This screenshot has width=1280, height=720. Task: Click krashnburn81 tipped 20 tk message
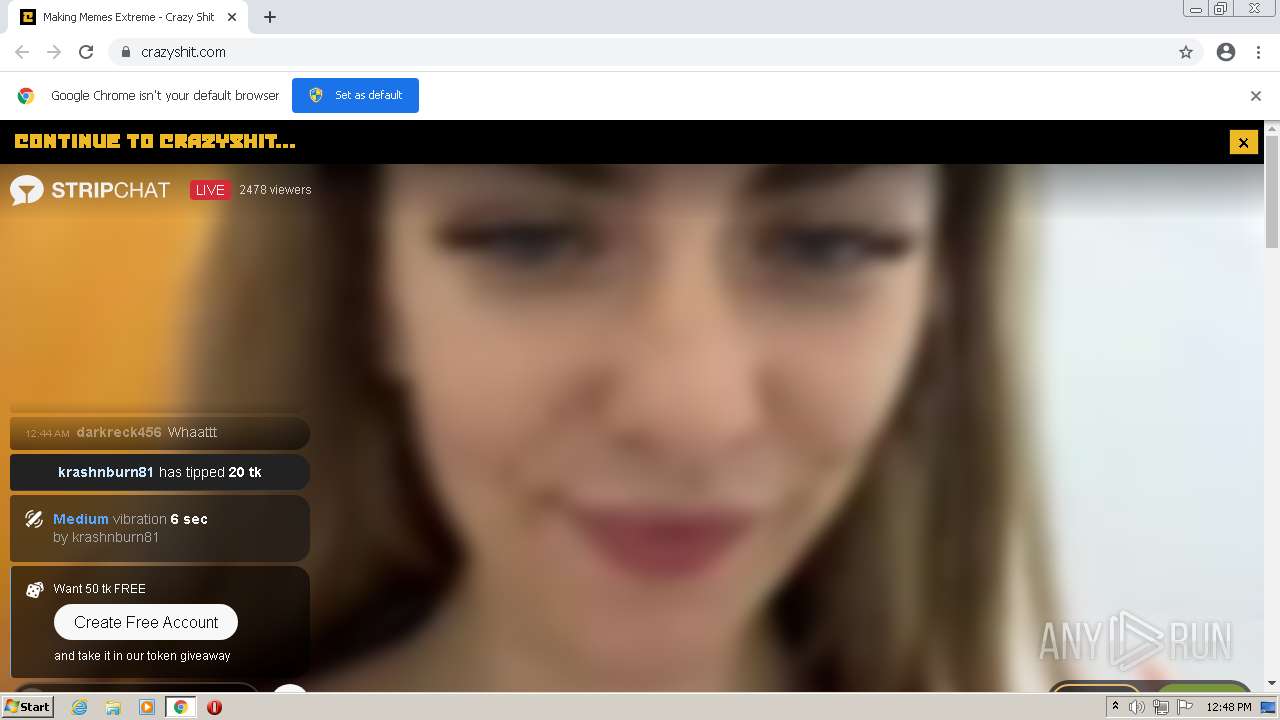click(x=160, y=472)
